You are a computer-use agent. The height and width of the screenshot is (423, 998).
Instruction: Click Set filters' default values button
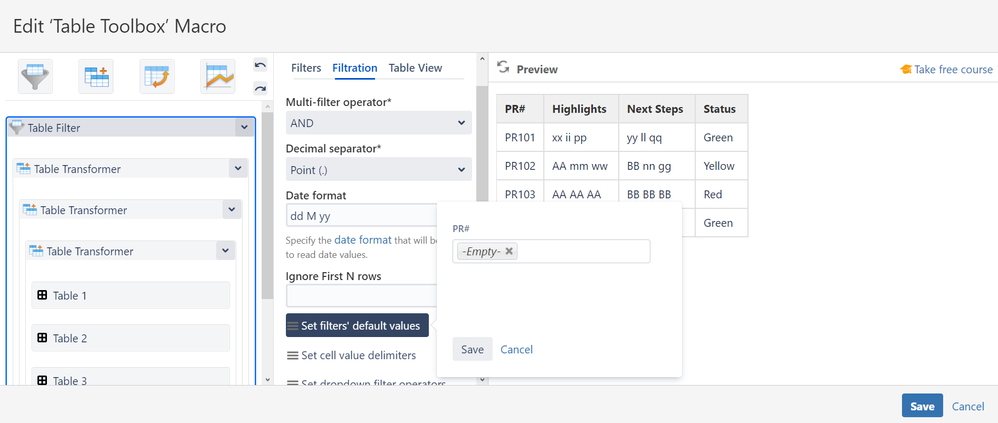(357, 325)
